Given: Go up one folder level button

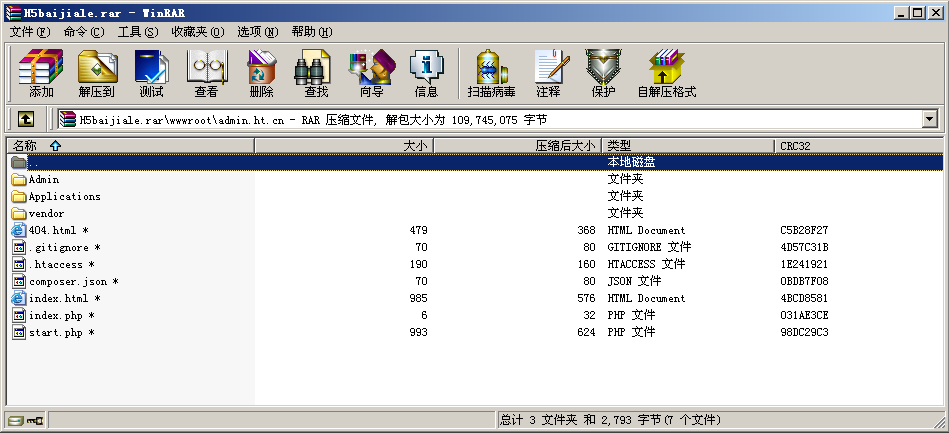Looking at the screenshot, I should click(26, 119).
